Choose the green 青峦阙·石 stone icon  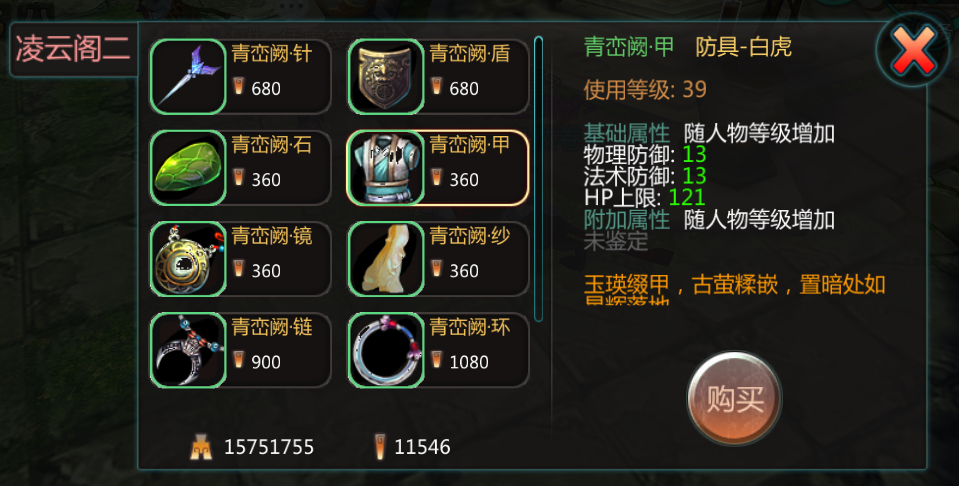pyautogui.click(x=188, y=168)
